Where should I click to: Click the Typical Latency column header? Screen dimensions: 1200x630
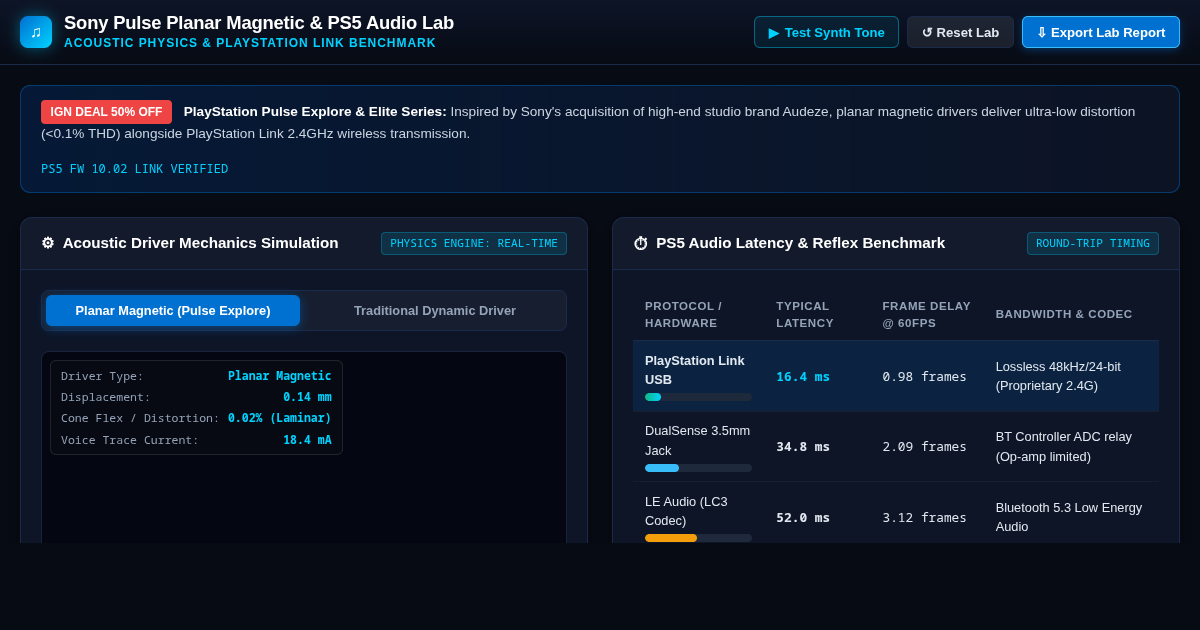tap(805, 314)
